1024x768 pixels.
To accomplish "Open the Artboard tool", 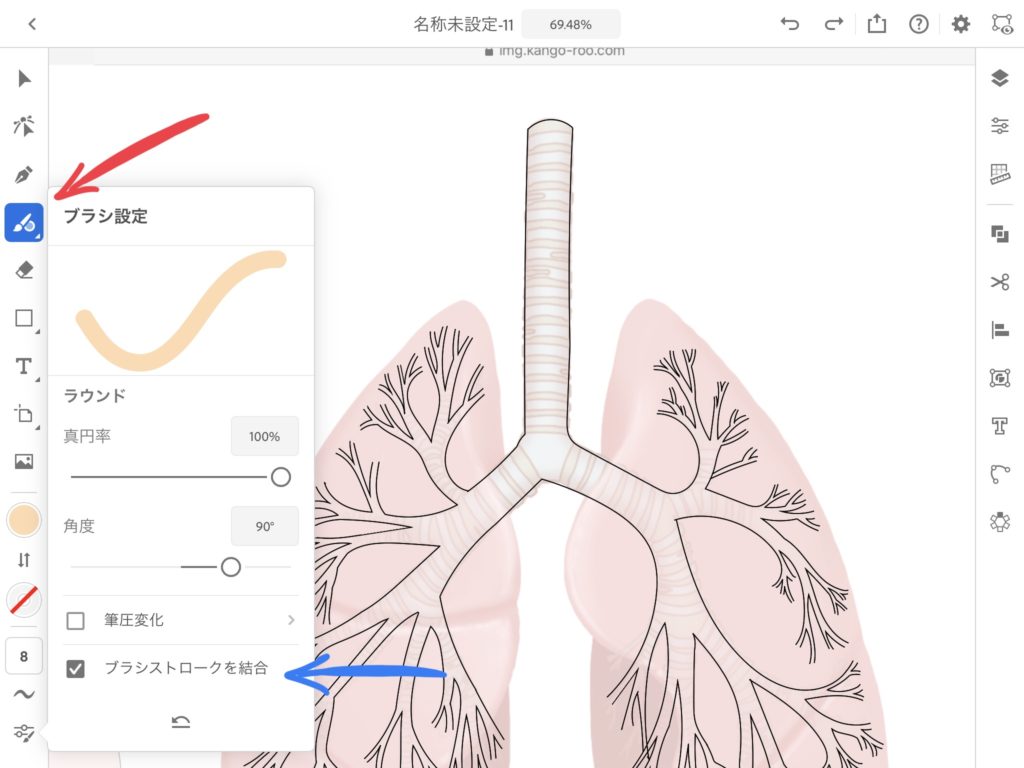I will pyautogui.click(x=24, y=414).
